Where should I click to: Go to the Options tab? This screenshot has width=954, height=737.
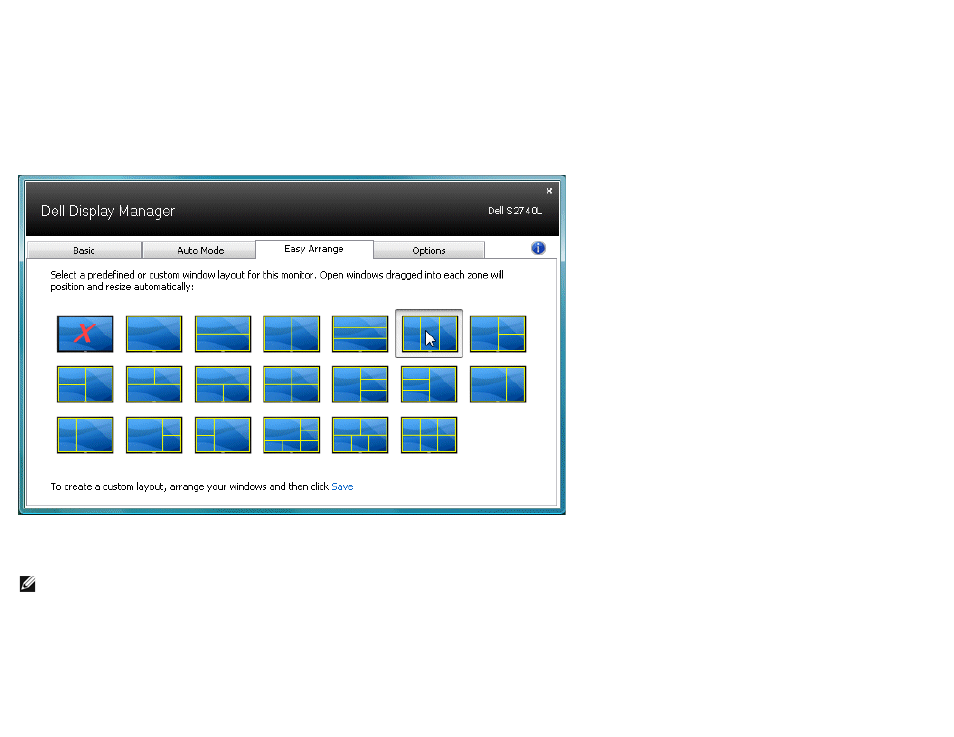pos(429,250)
